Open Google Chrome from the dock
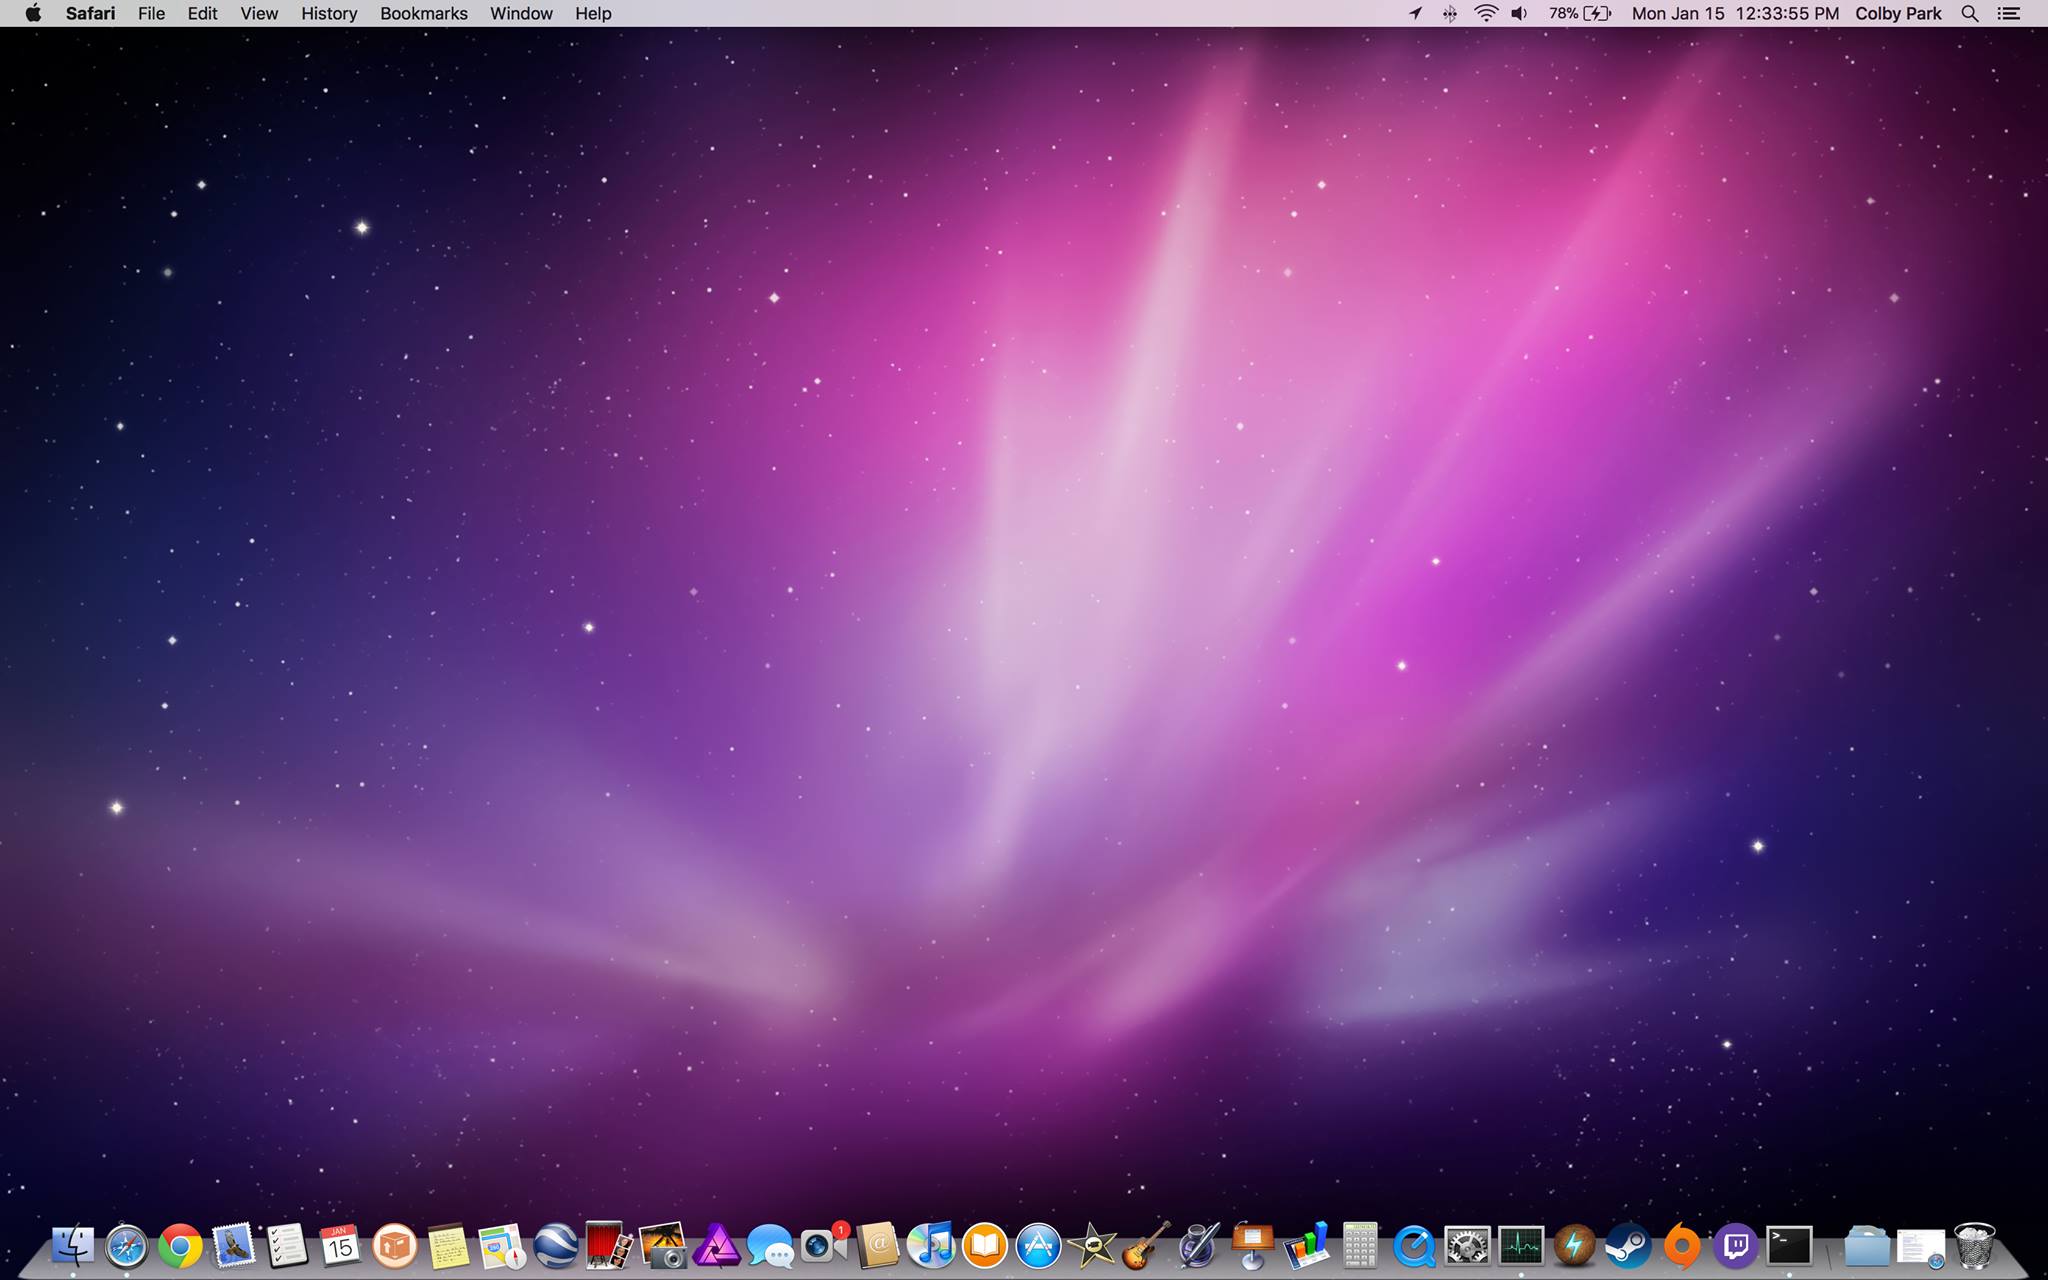Image resolution: width=2048 pixels, height=1280 pixels. click(180, 1246)
